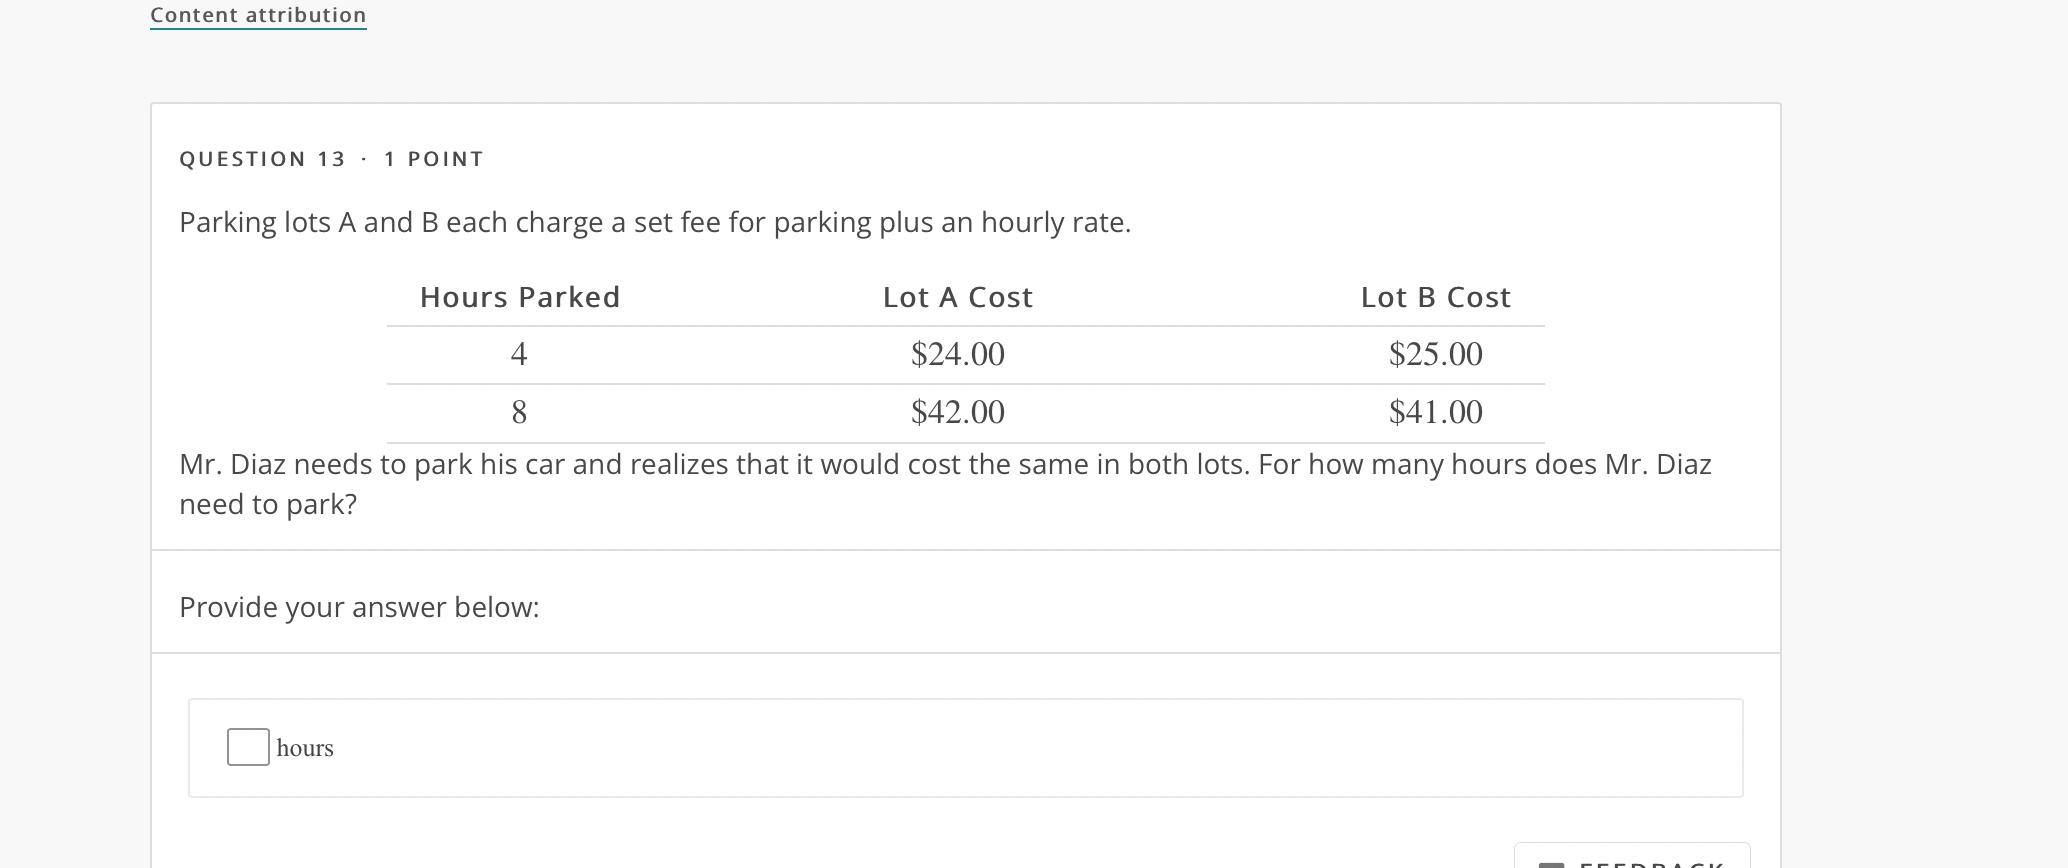The height and width of the screenshot is (868, 2068).
Task: Select the Lot A Cost column header
Action: (x=958, y=297)
